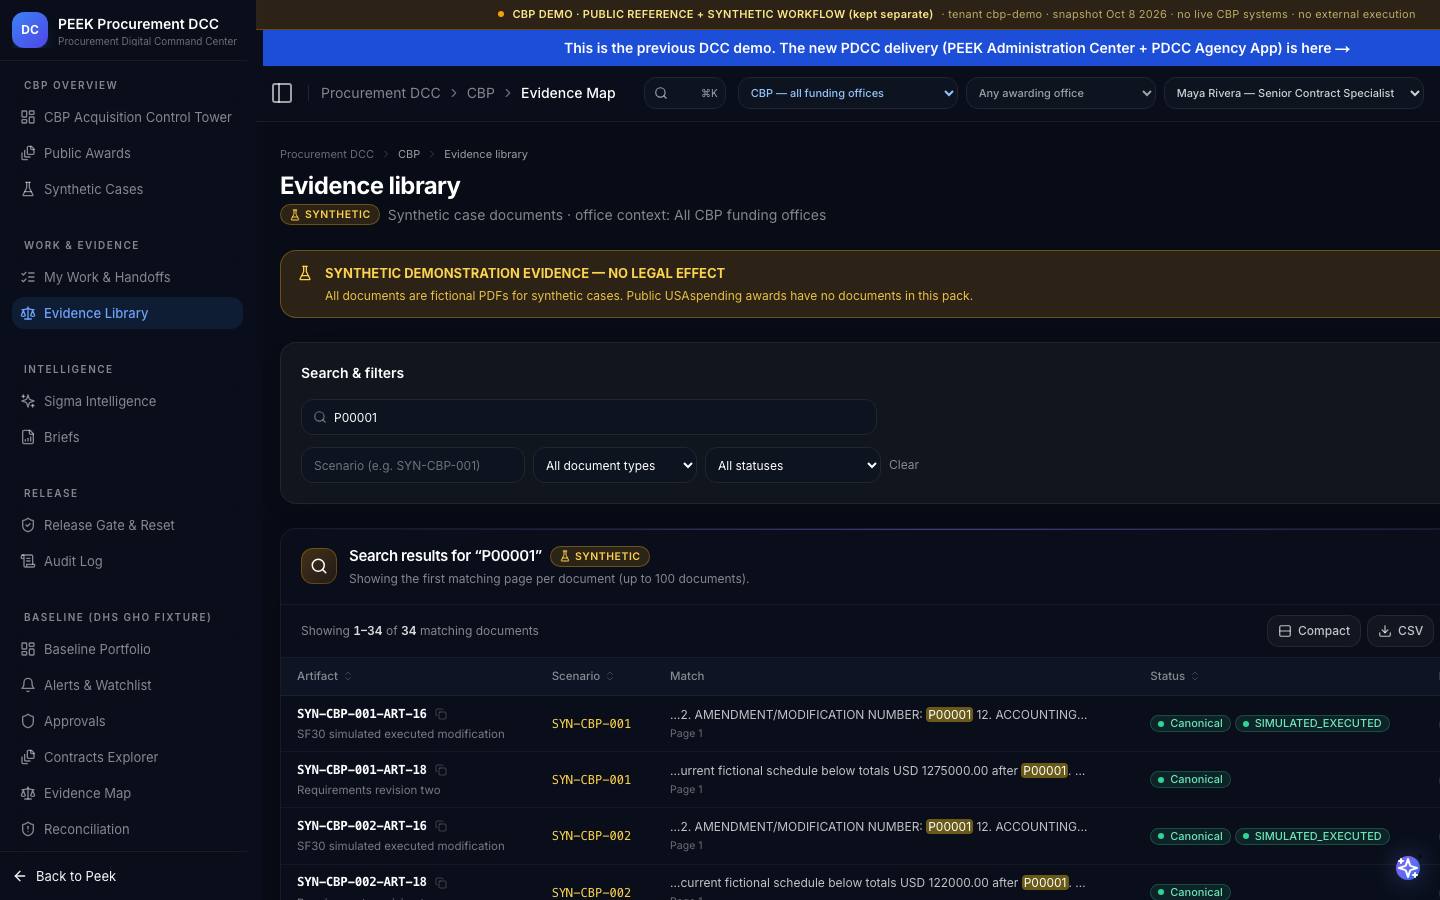Open Release Gate & Reset
This screenshot has height=900, width=1440.
[127, 525]
